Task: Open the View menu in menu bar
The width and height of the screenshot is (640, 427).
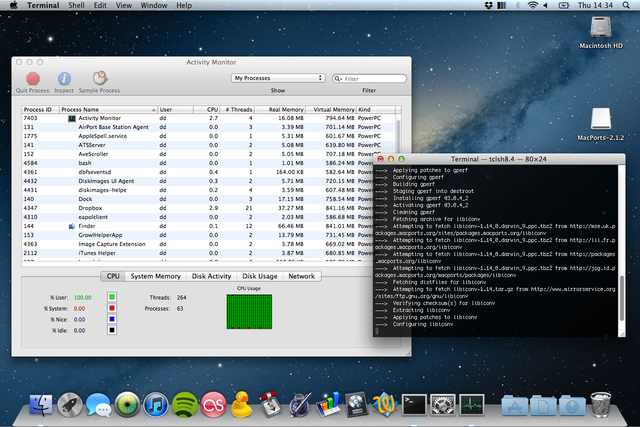Action: click(x=124, y=5)
